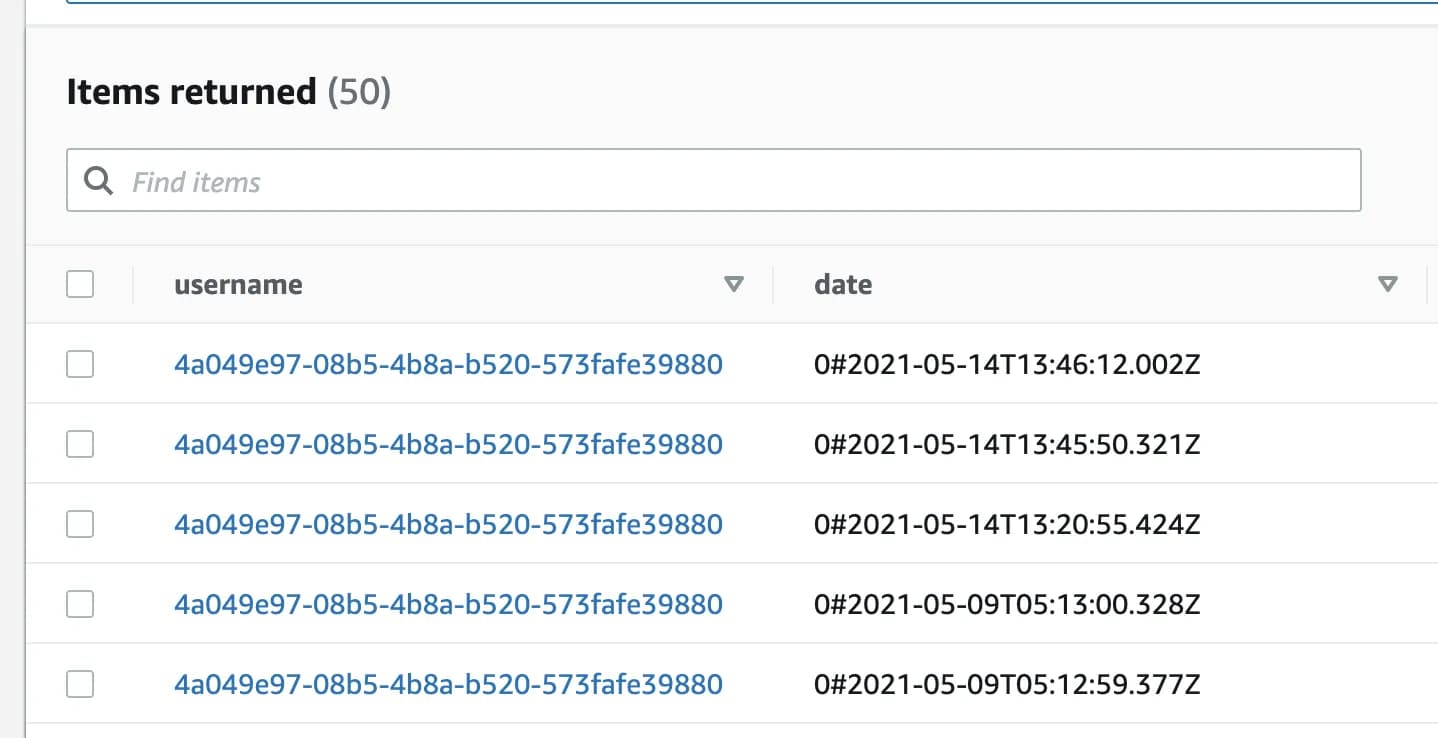Viewport: 1438px width, 738px height.
Task: Open the date column sort dropdown arrow
Action: (x=1387, y=285)
